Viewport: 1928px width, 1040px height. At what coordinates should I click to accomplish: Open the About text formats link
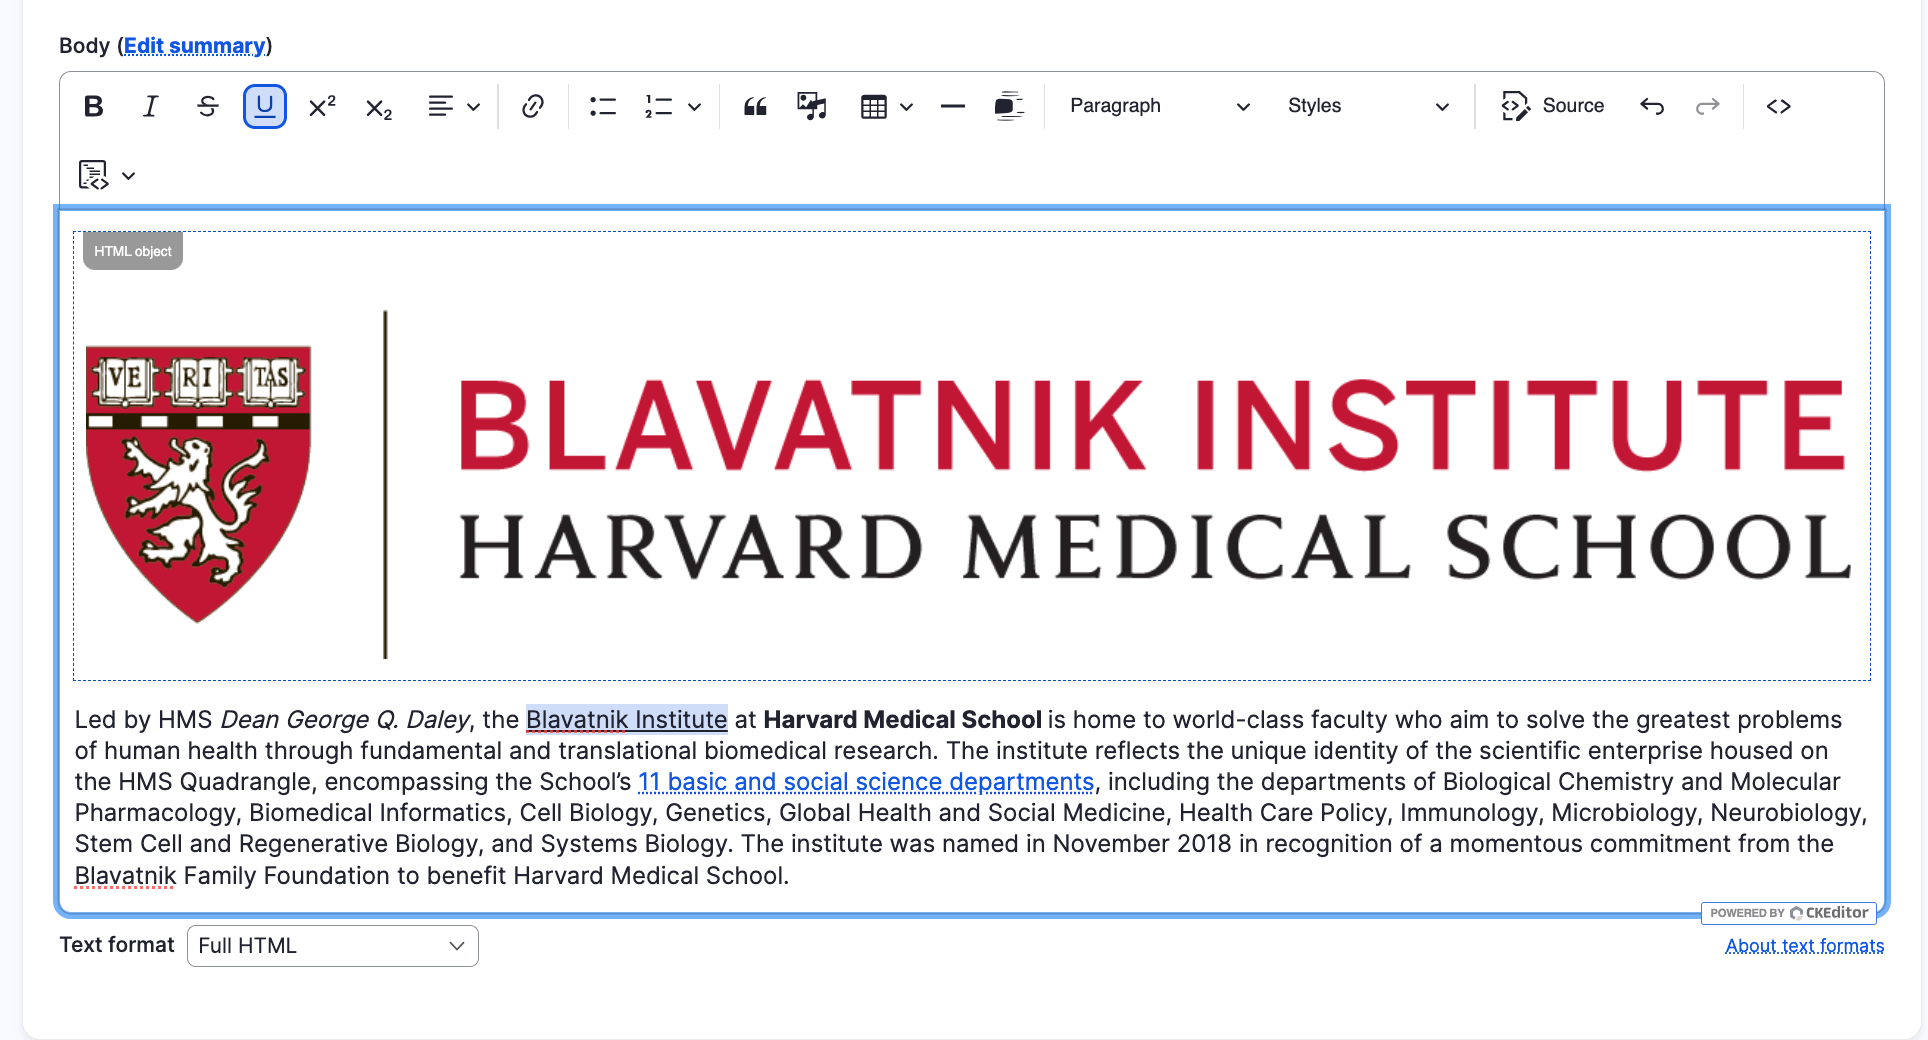[x=1804, y=946]
